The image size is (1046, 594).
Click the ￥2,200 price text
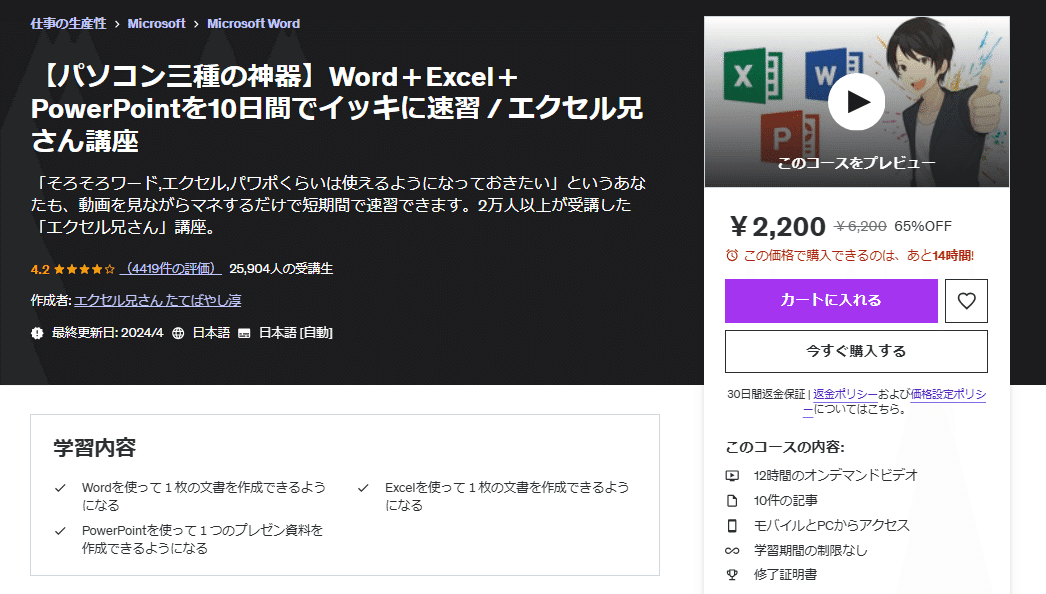(778, 227)
